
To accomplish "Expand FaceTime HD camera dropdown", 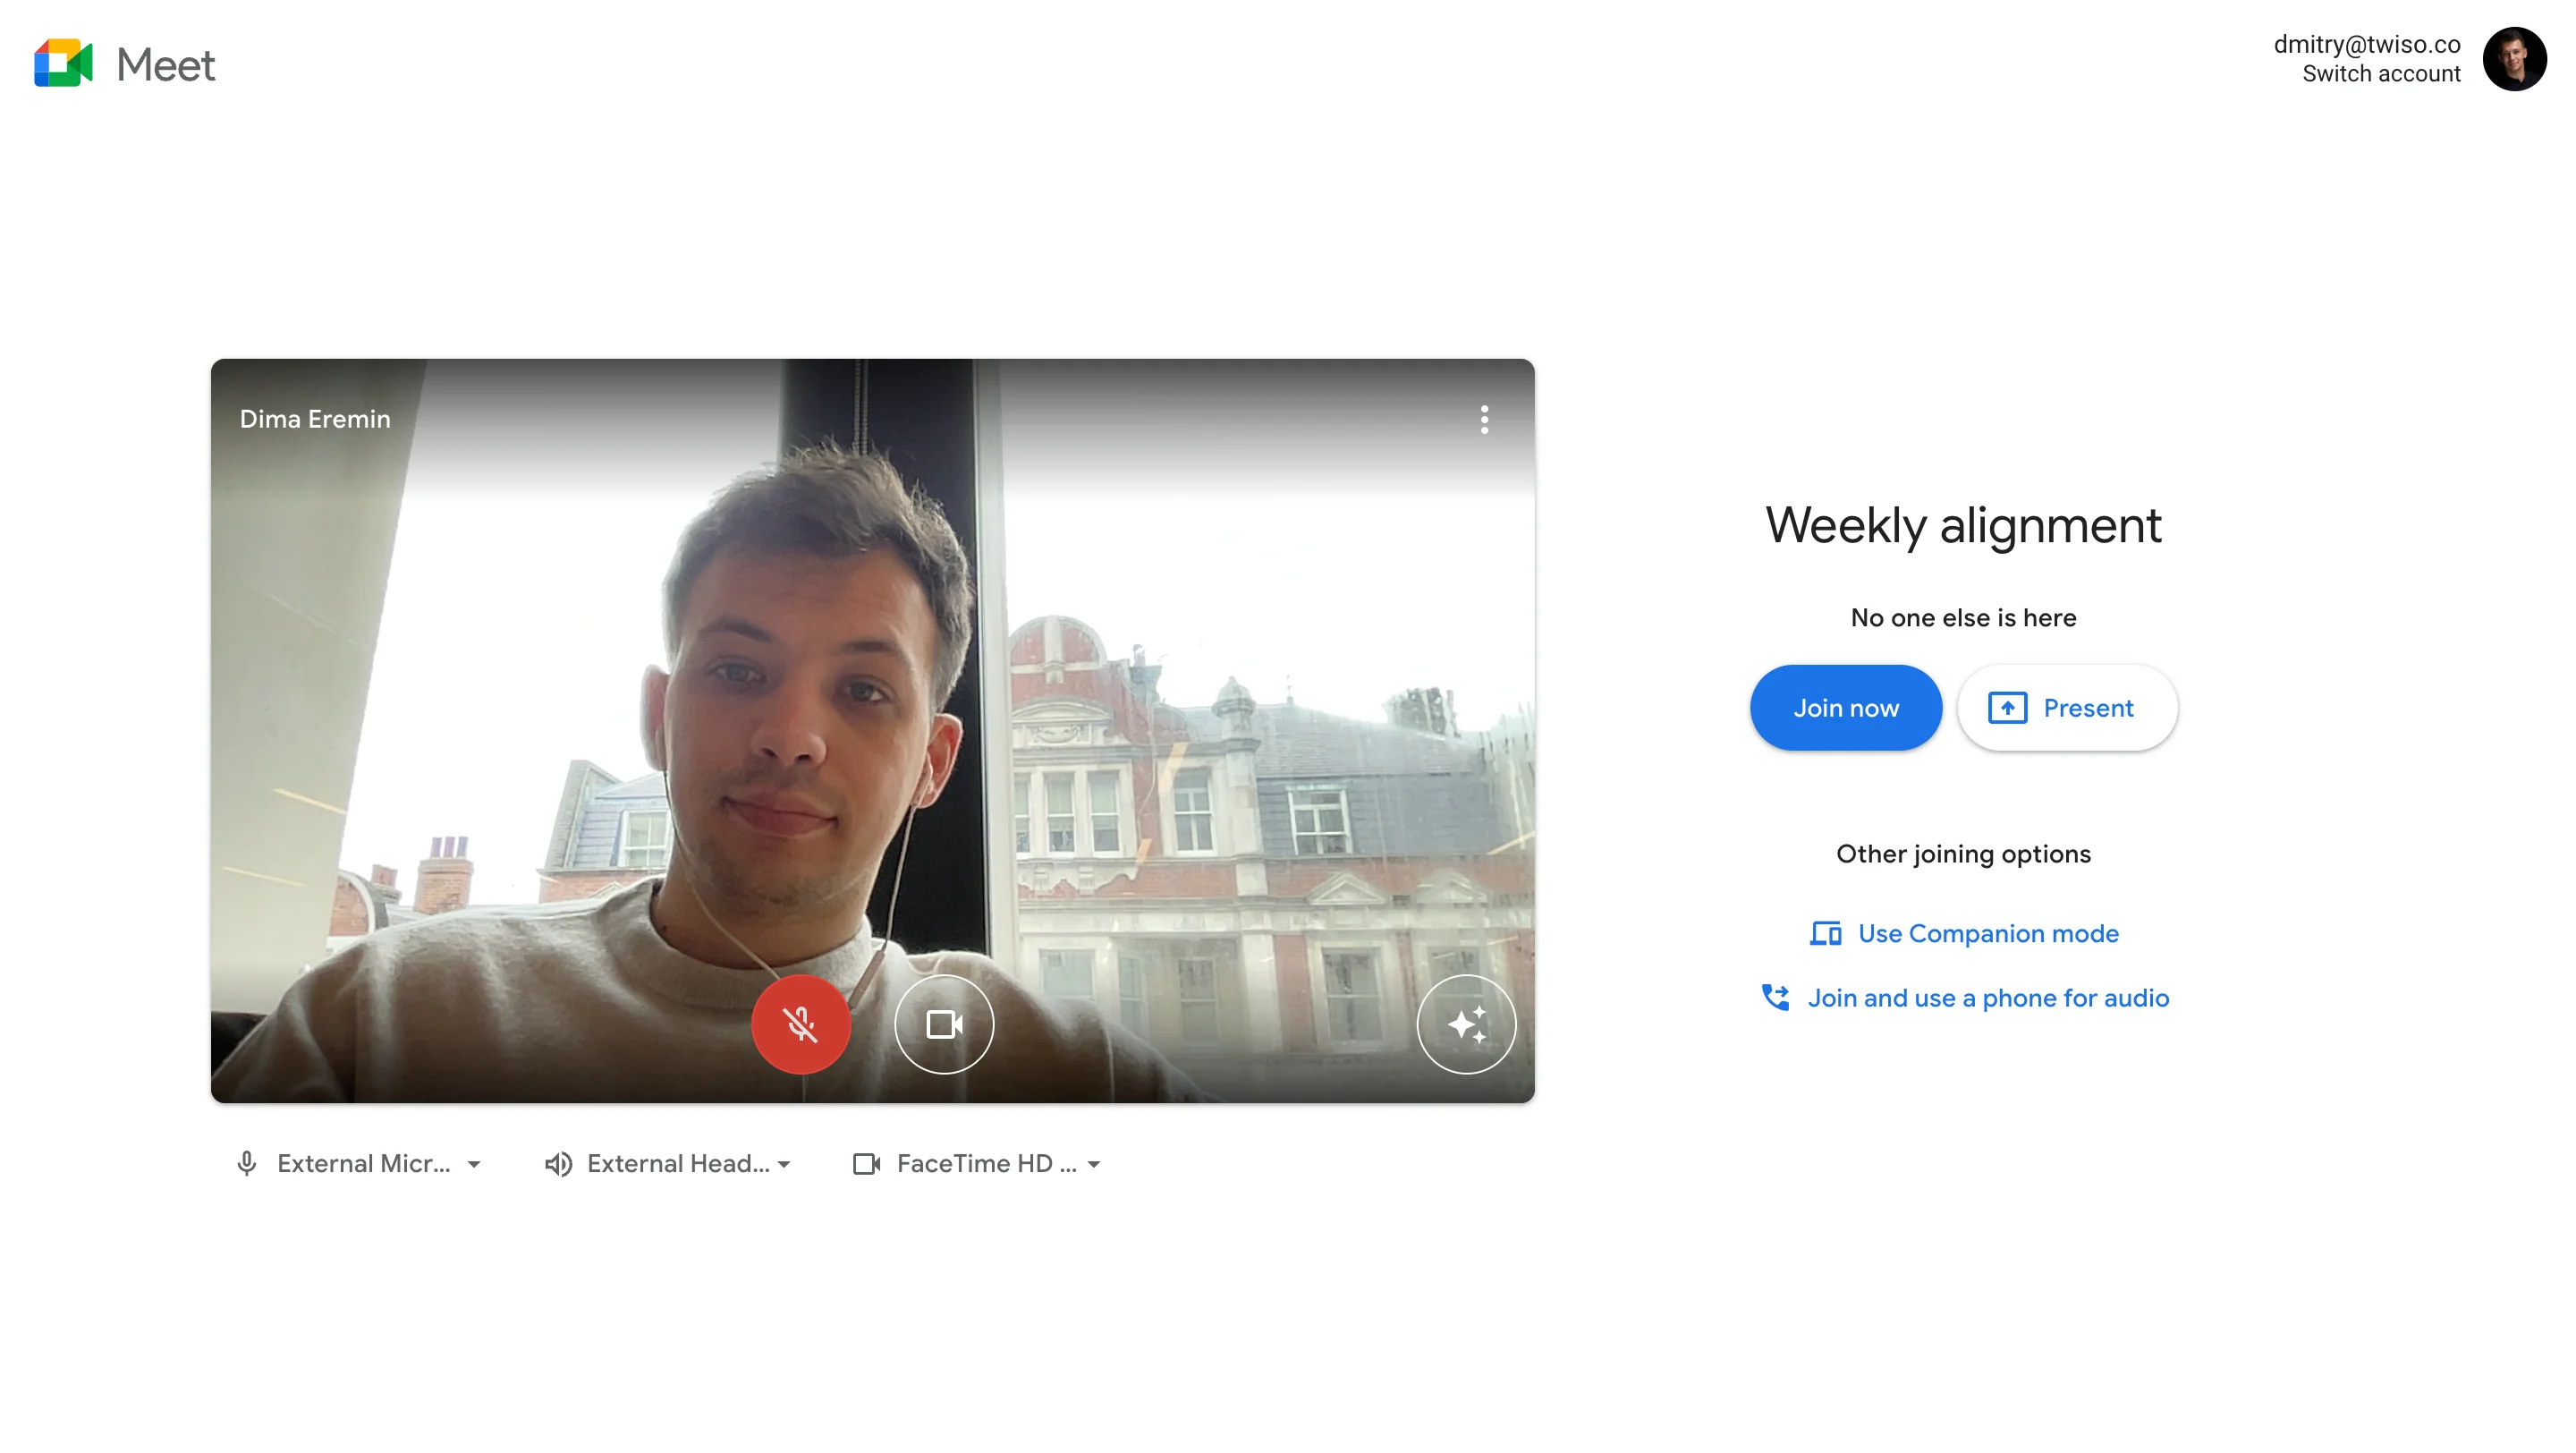I will coord(1095,1163).
